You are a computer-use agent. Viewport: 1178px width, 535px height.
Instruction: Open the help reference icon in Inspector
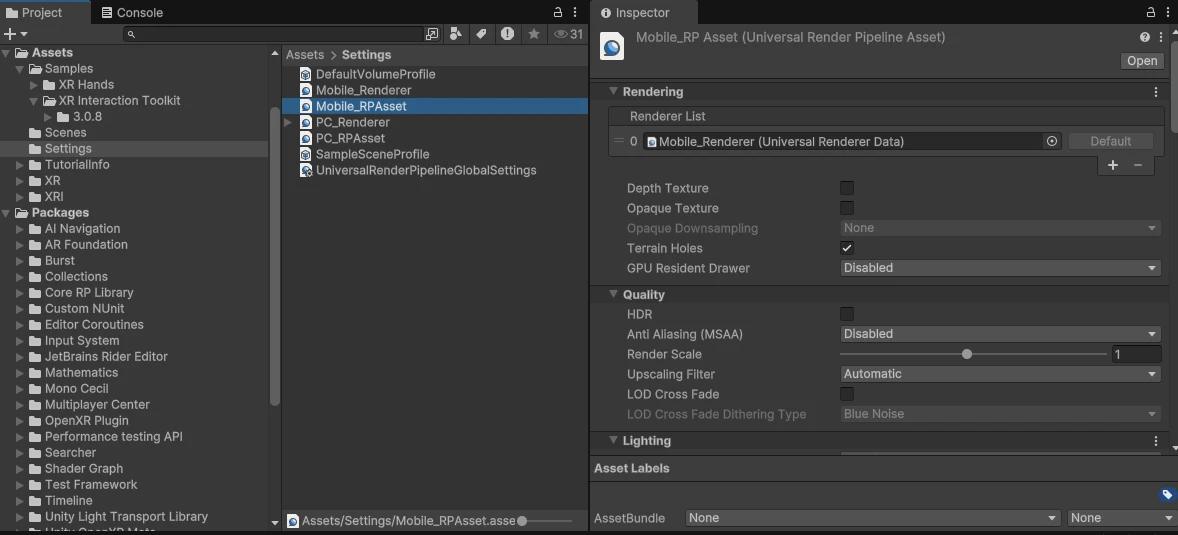coord(1144,37)
